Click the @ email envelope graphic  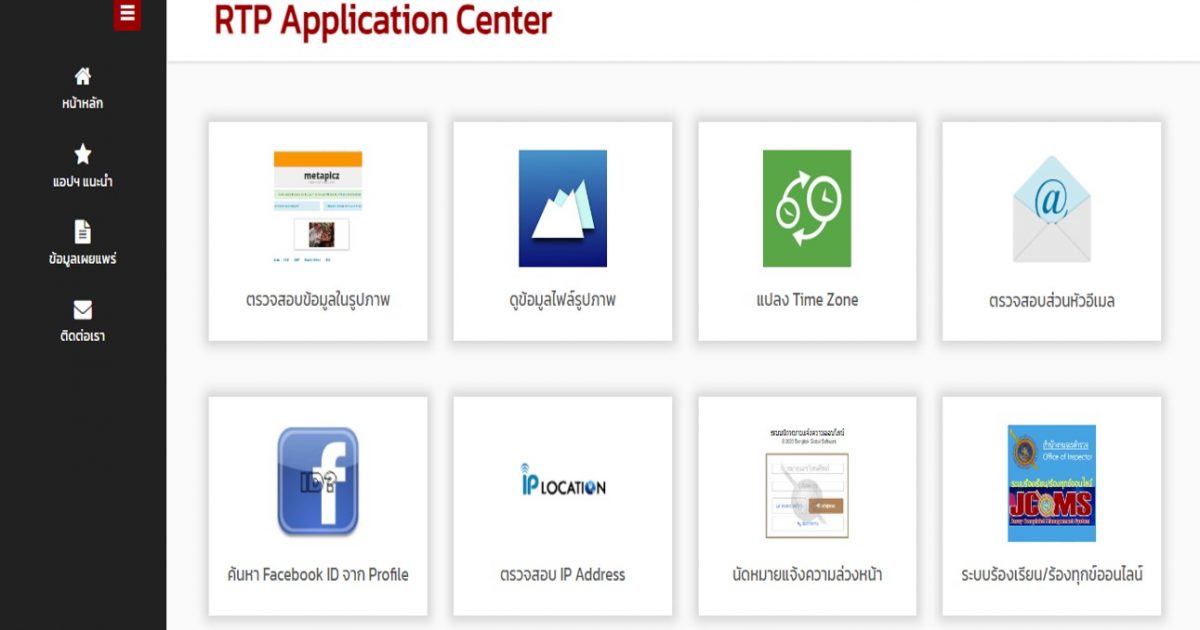[x=1051, y=207]
